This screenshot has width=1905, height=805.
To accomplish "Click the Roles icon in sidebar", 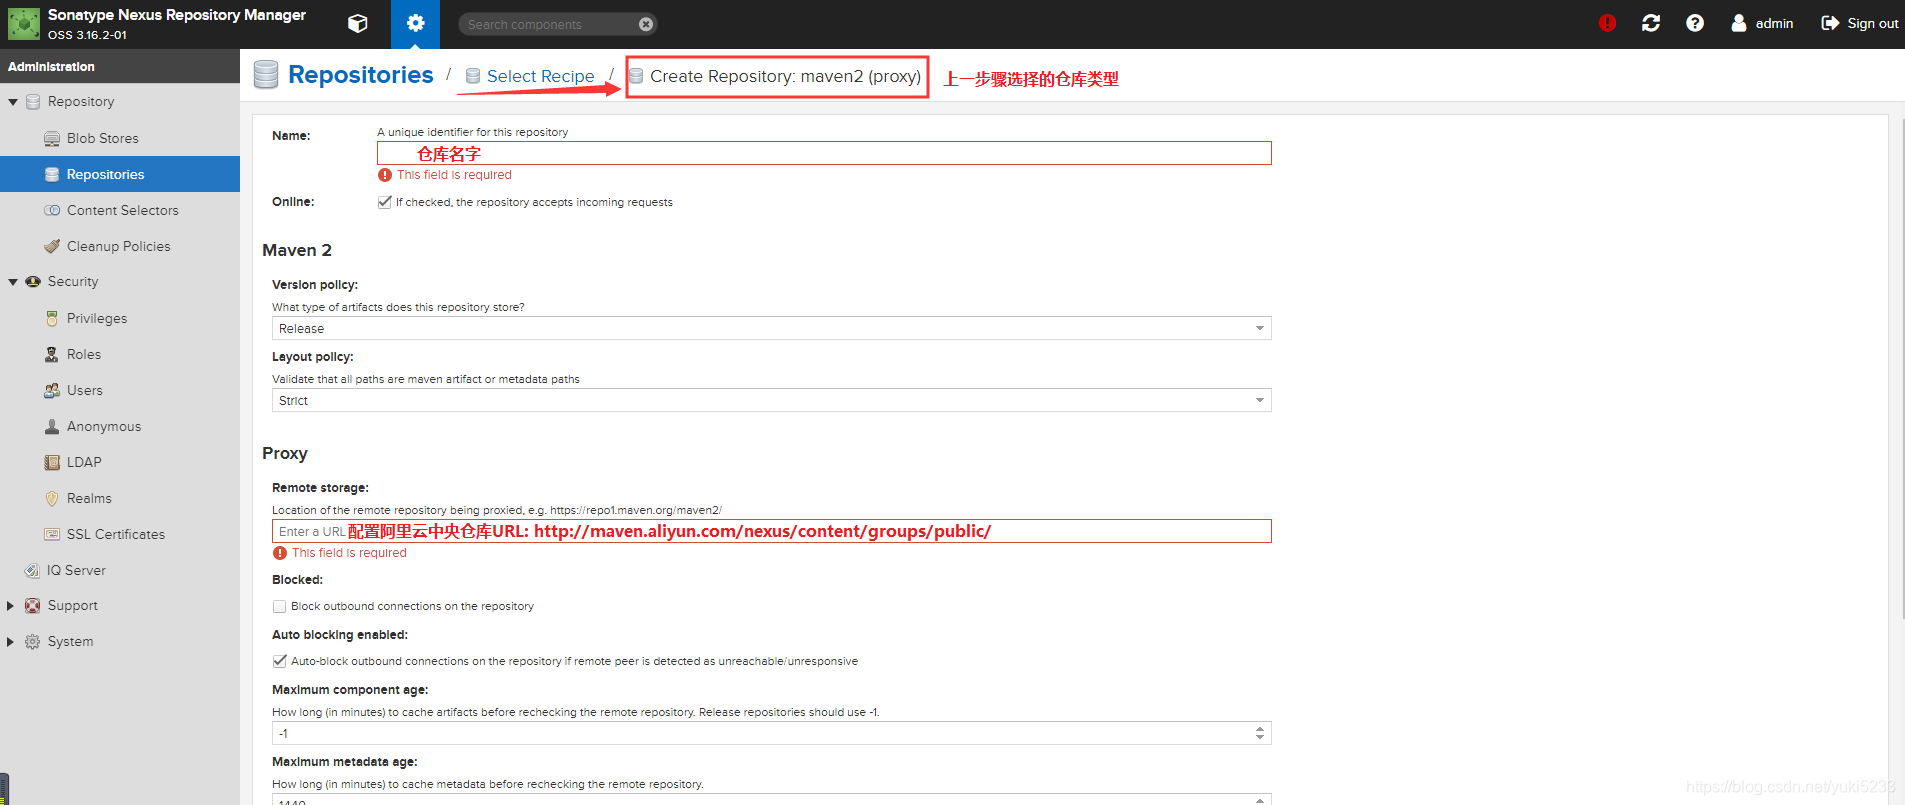I will point(52,354).
